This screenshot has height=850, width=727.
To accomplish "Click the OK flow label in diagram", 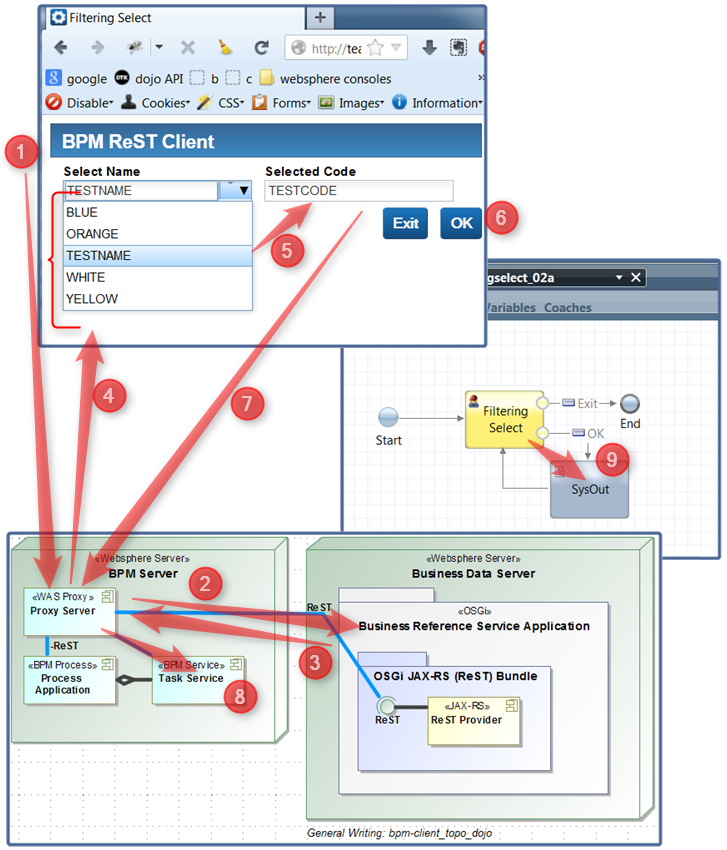I will click(596, 433).
